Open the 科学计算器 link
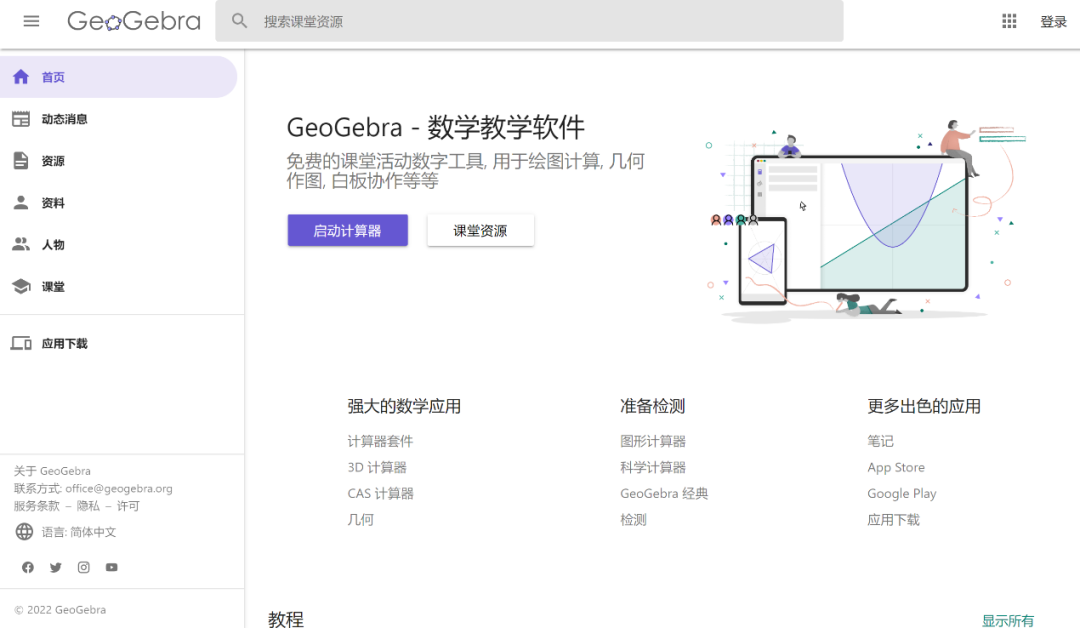This screenshot has width=1080, height=628. click(x=653, y=468)
